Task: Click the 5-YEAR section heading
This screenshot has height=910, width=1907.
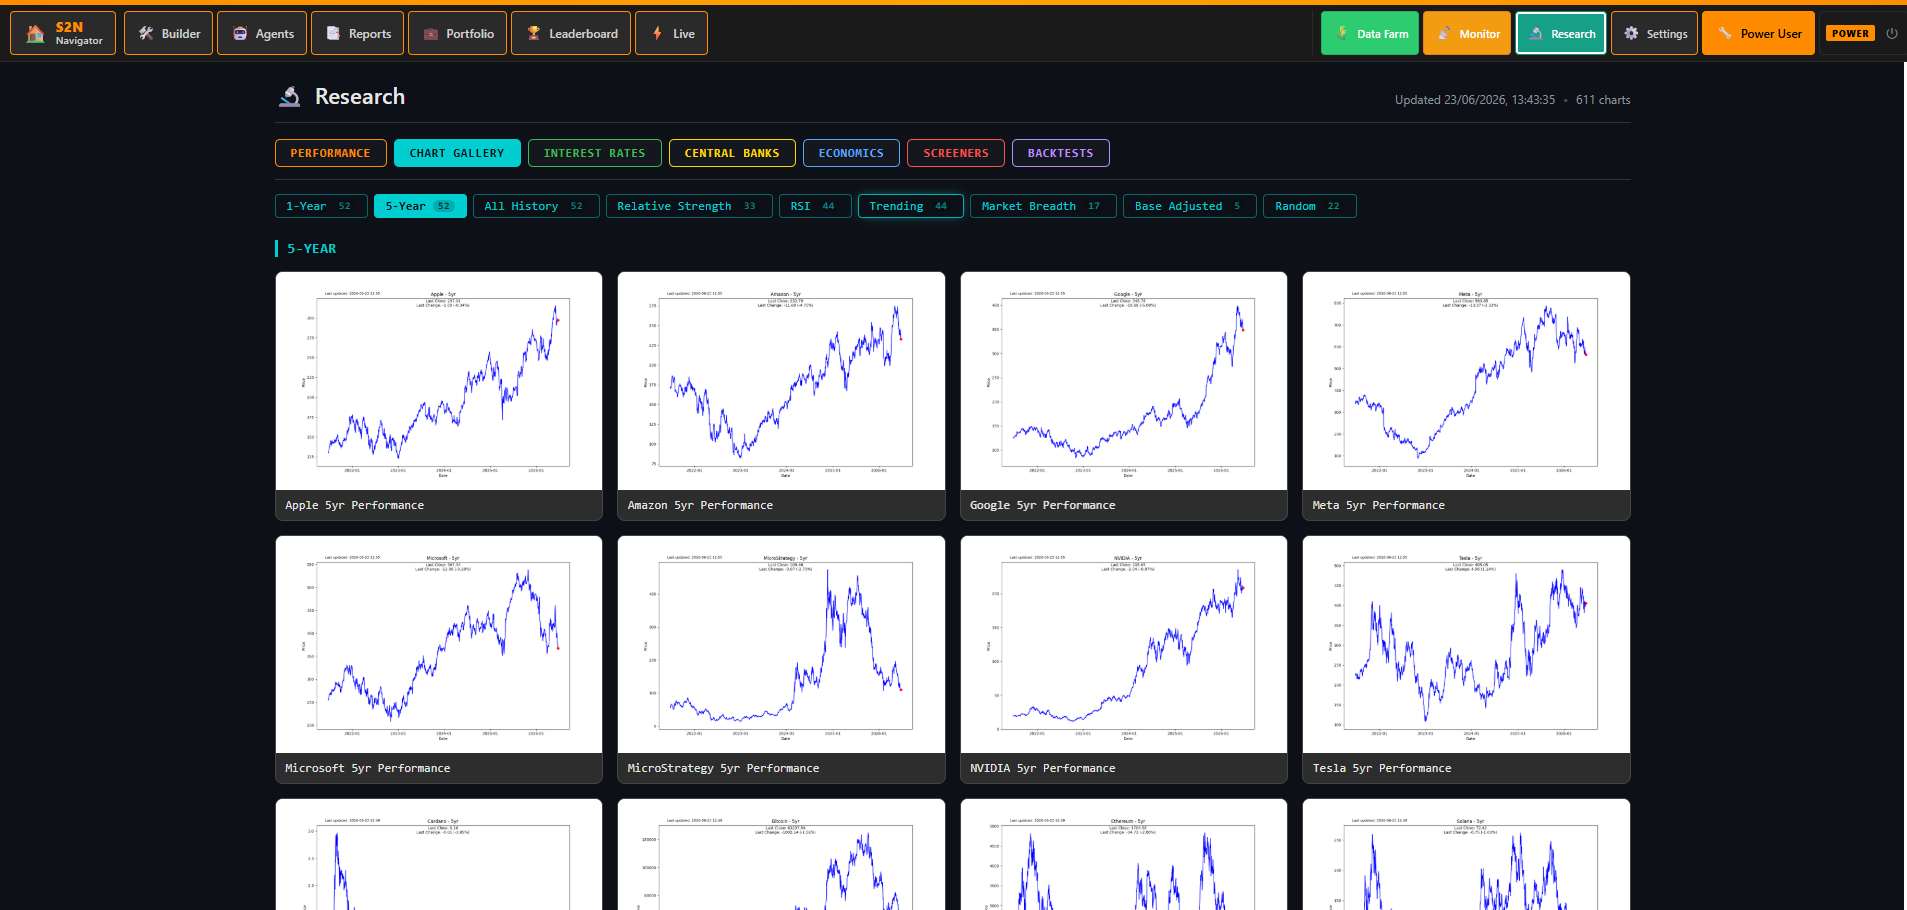Action: click(x=312, y=248)
